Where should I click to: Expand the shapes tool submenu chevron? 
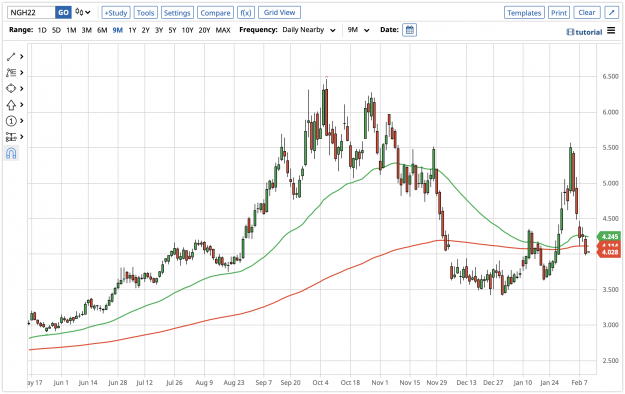(22, 89)
